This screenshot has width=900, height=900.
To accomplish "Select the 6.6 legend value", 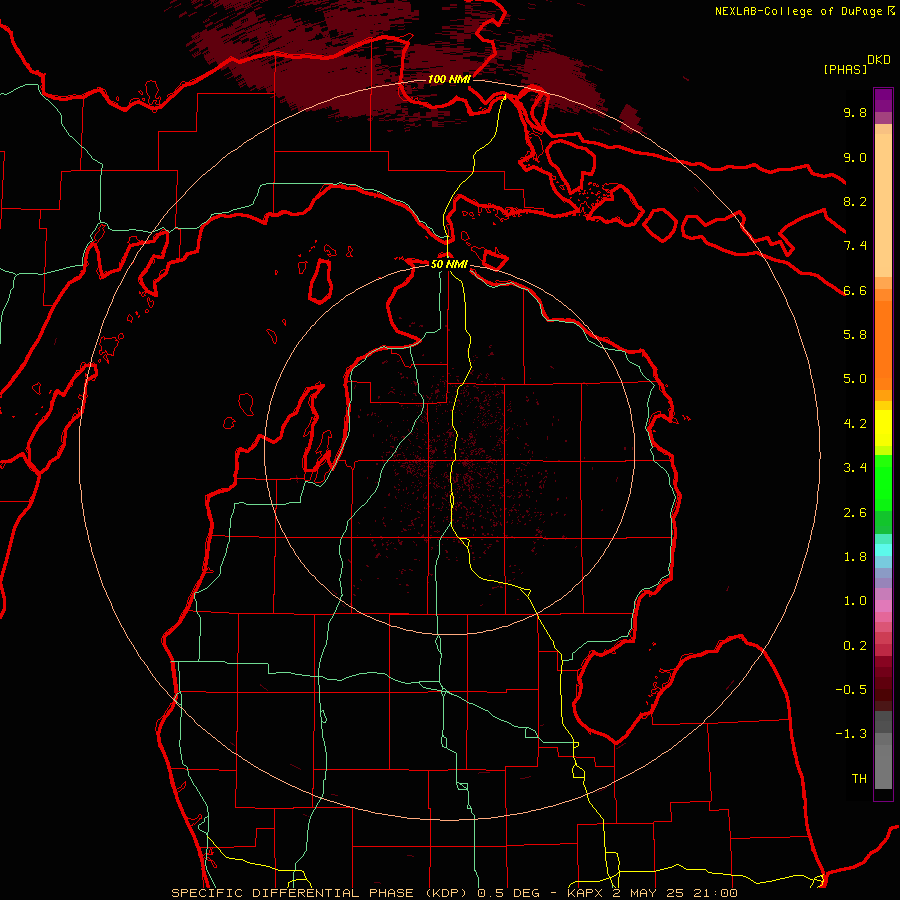I will (855, 290).
